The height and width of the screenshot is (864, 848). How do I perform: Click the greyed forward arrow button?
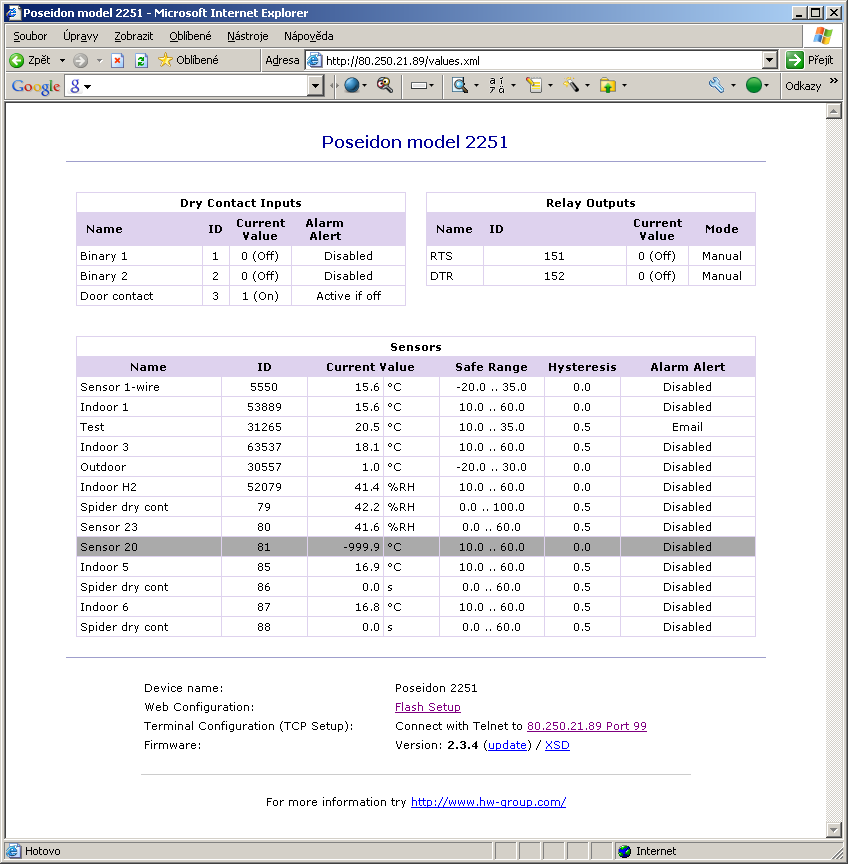point(80,60)
